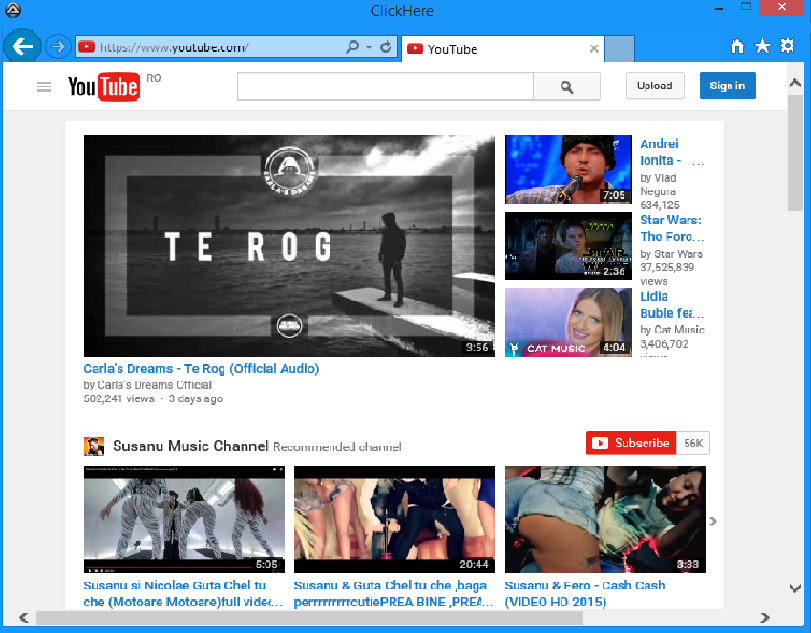Open the browser Home icon

tap(737, 47)
